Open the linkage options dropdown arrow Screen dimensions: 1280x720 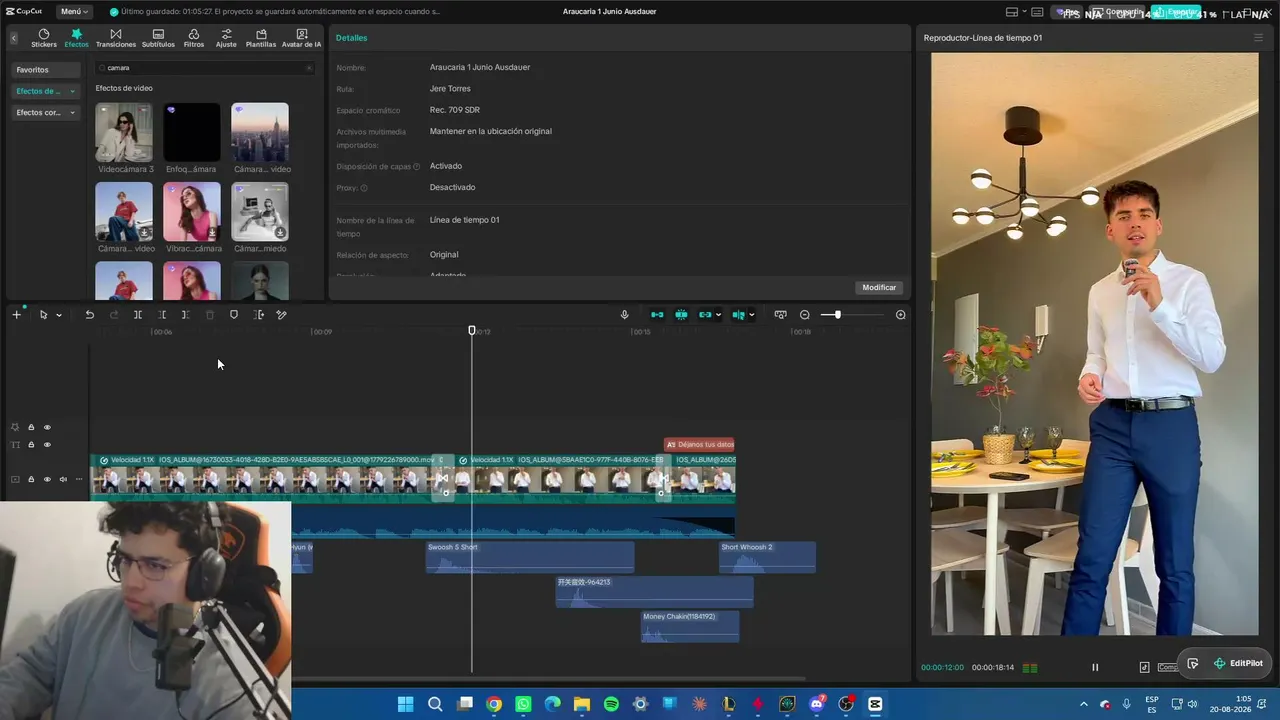[x=718, y=315]
